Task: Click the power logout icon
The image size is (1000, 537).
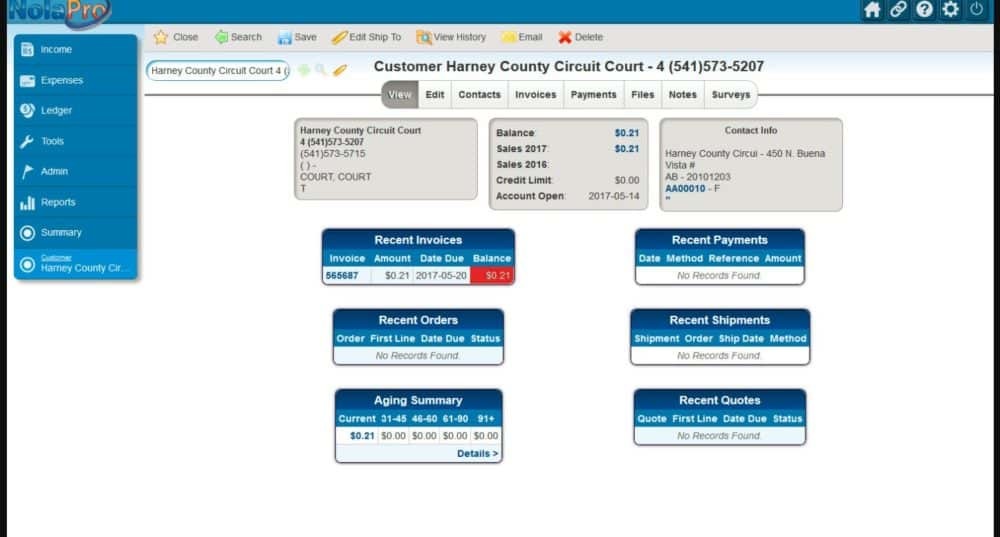Action: (976, 10)
